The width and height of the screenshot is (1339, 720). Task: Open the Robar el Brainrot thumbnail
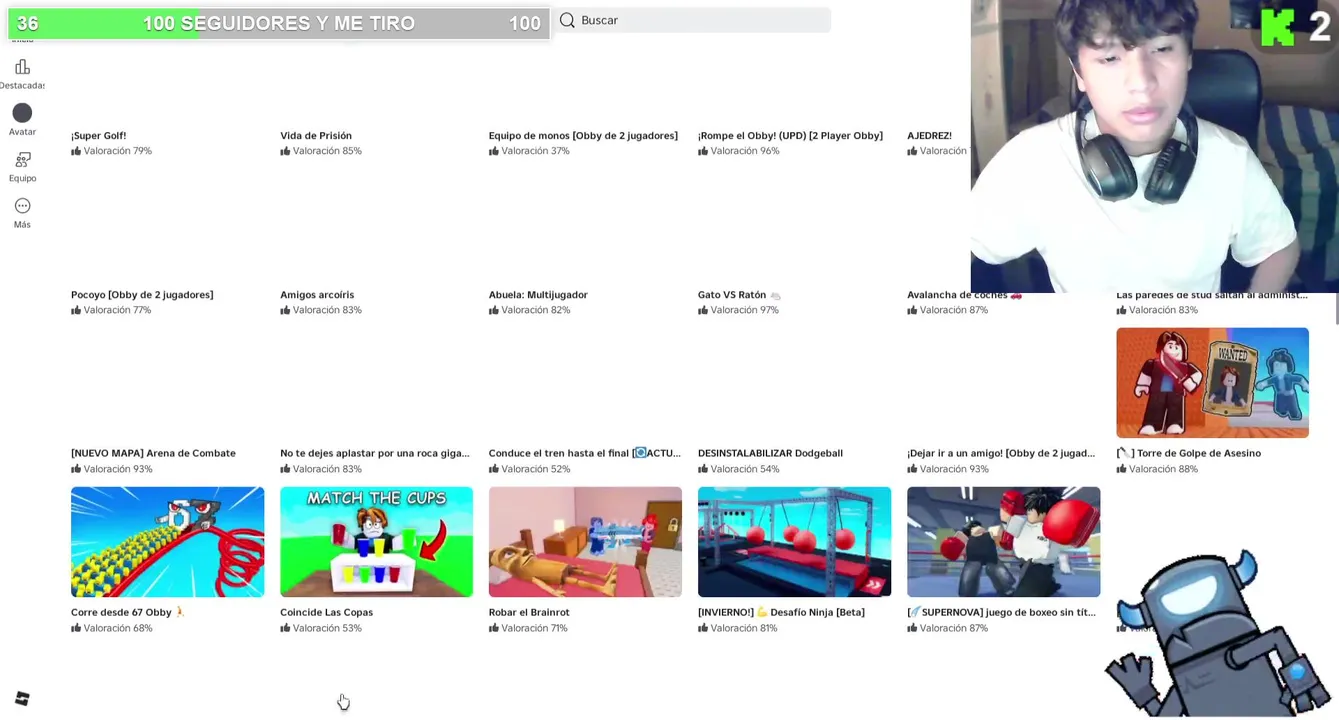(585, 542)
